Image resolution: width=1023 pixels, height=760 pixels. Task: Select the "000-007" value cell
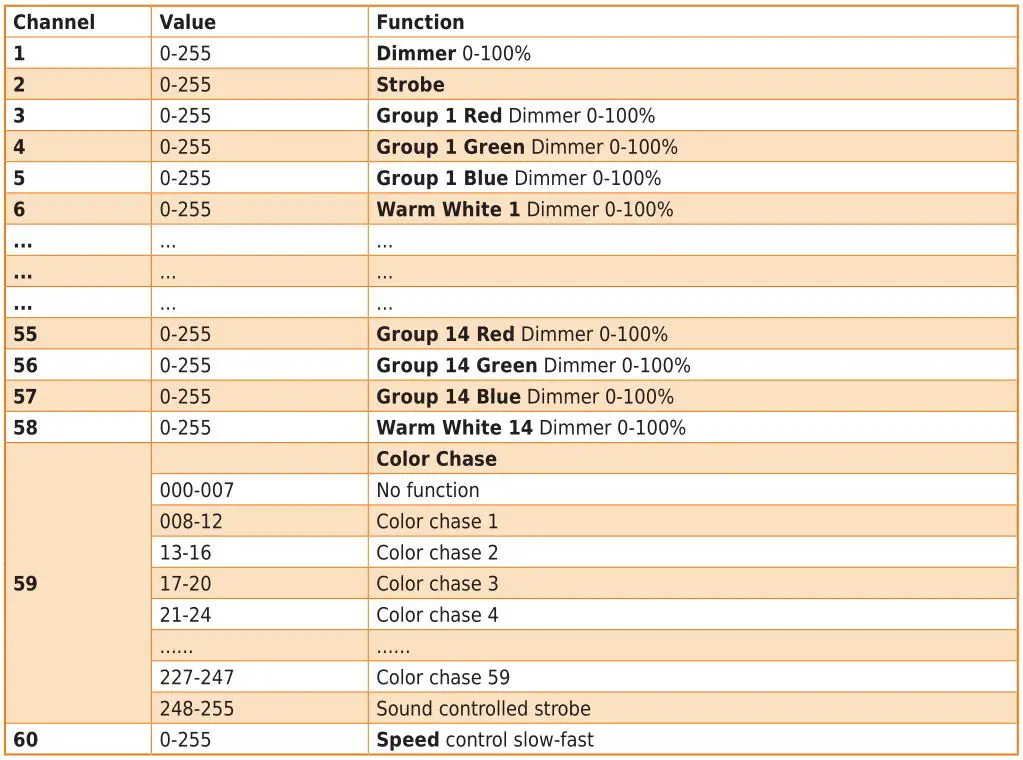tap(197, 490)
